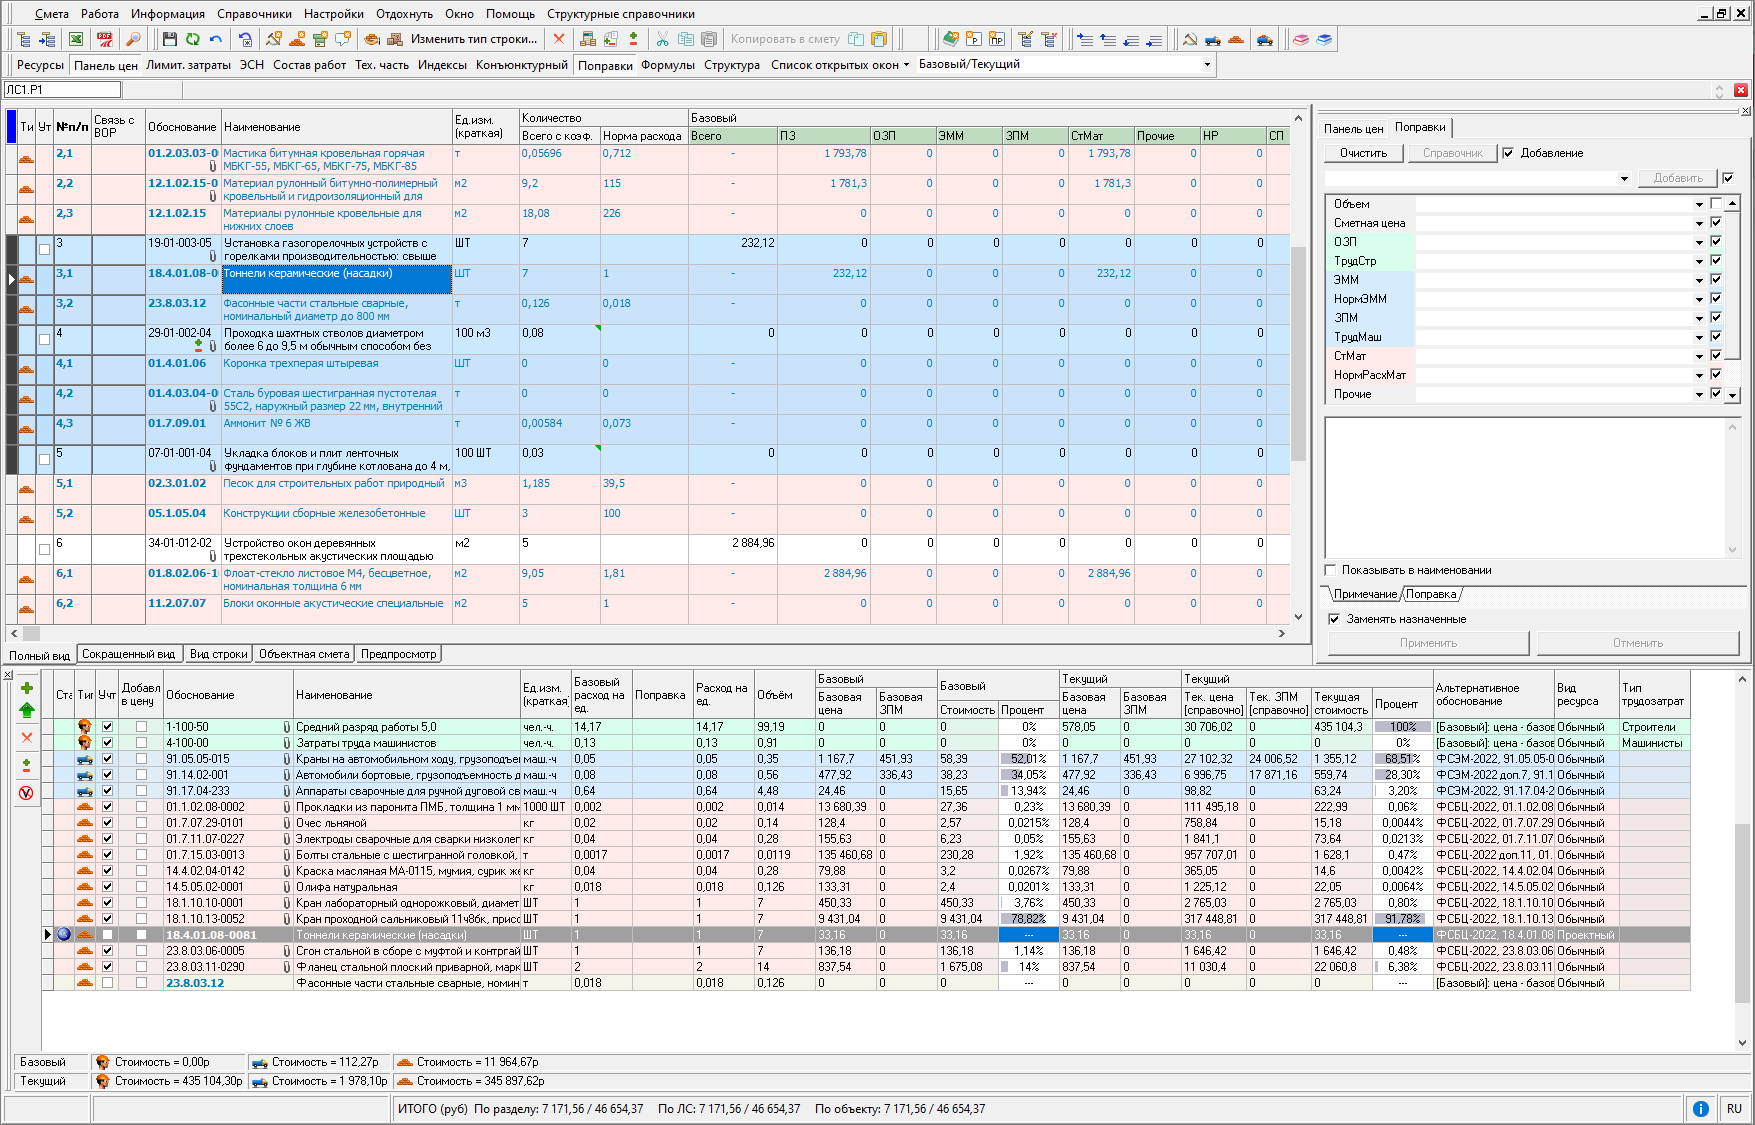Toggle the 'Добавление' checkbox

coord(1508,153)
